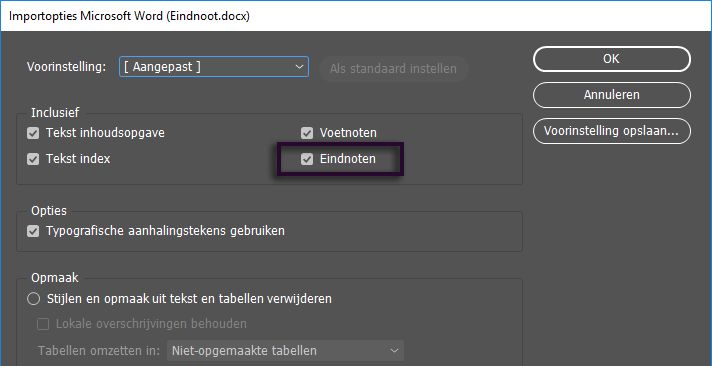This screenshot has height=366, width=712.
Task: Select Stijlen en opmaak verwijderen radio button
Action: pyautogui.click(x=34, y=299)
